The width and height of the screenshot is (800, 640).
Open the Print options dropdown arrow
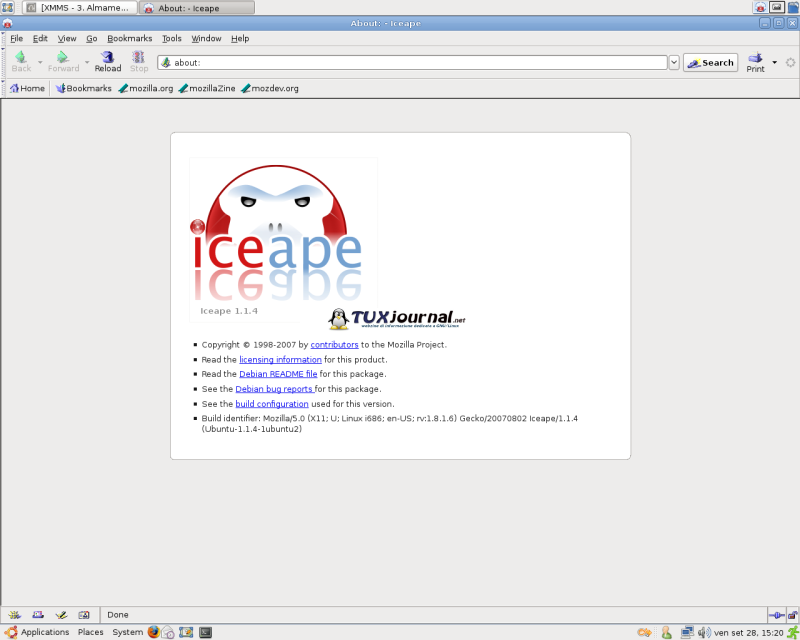774,62
